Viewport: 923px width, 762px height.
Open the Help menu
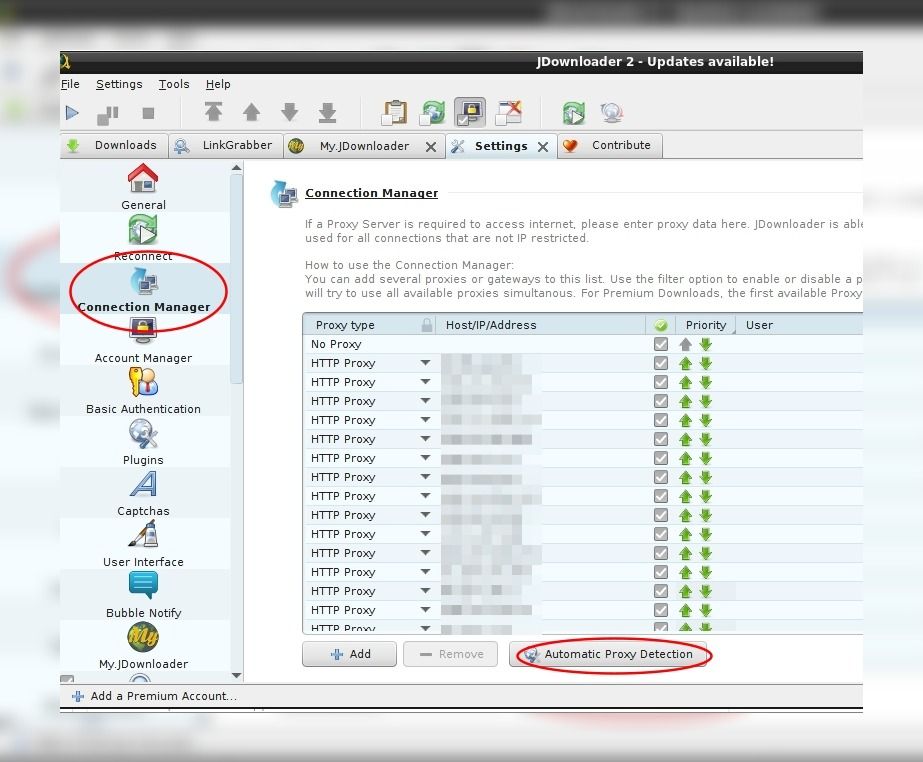218,84
